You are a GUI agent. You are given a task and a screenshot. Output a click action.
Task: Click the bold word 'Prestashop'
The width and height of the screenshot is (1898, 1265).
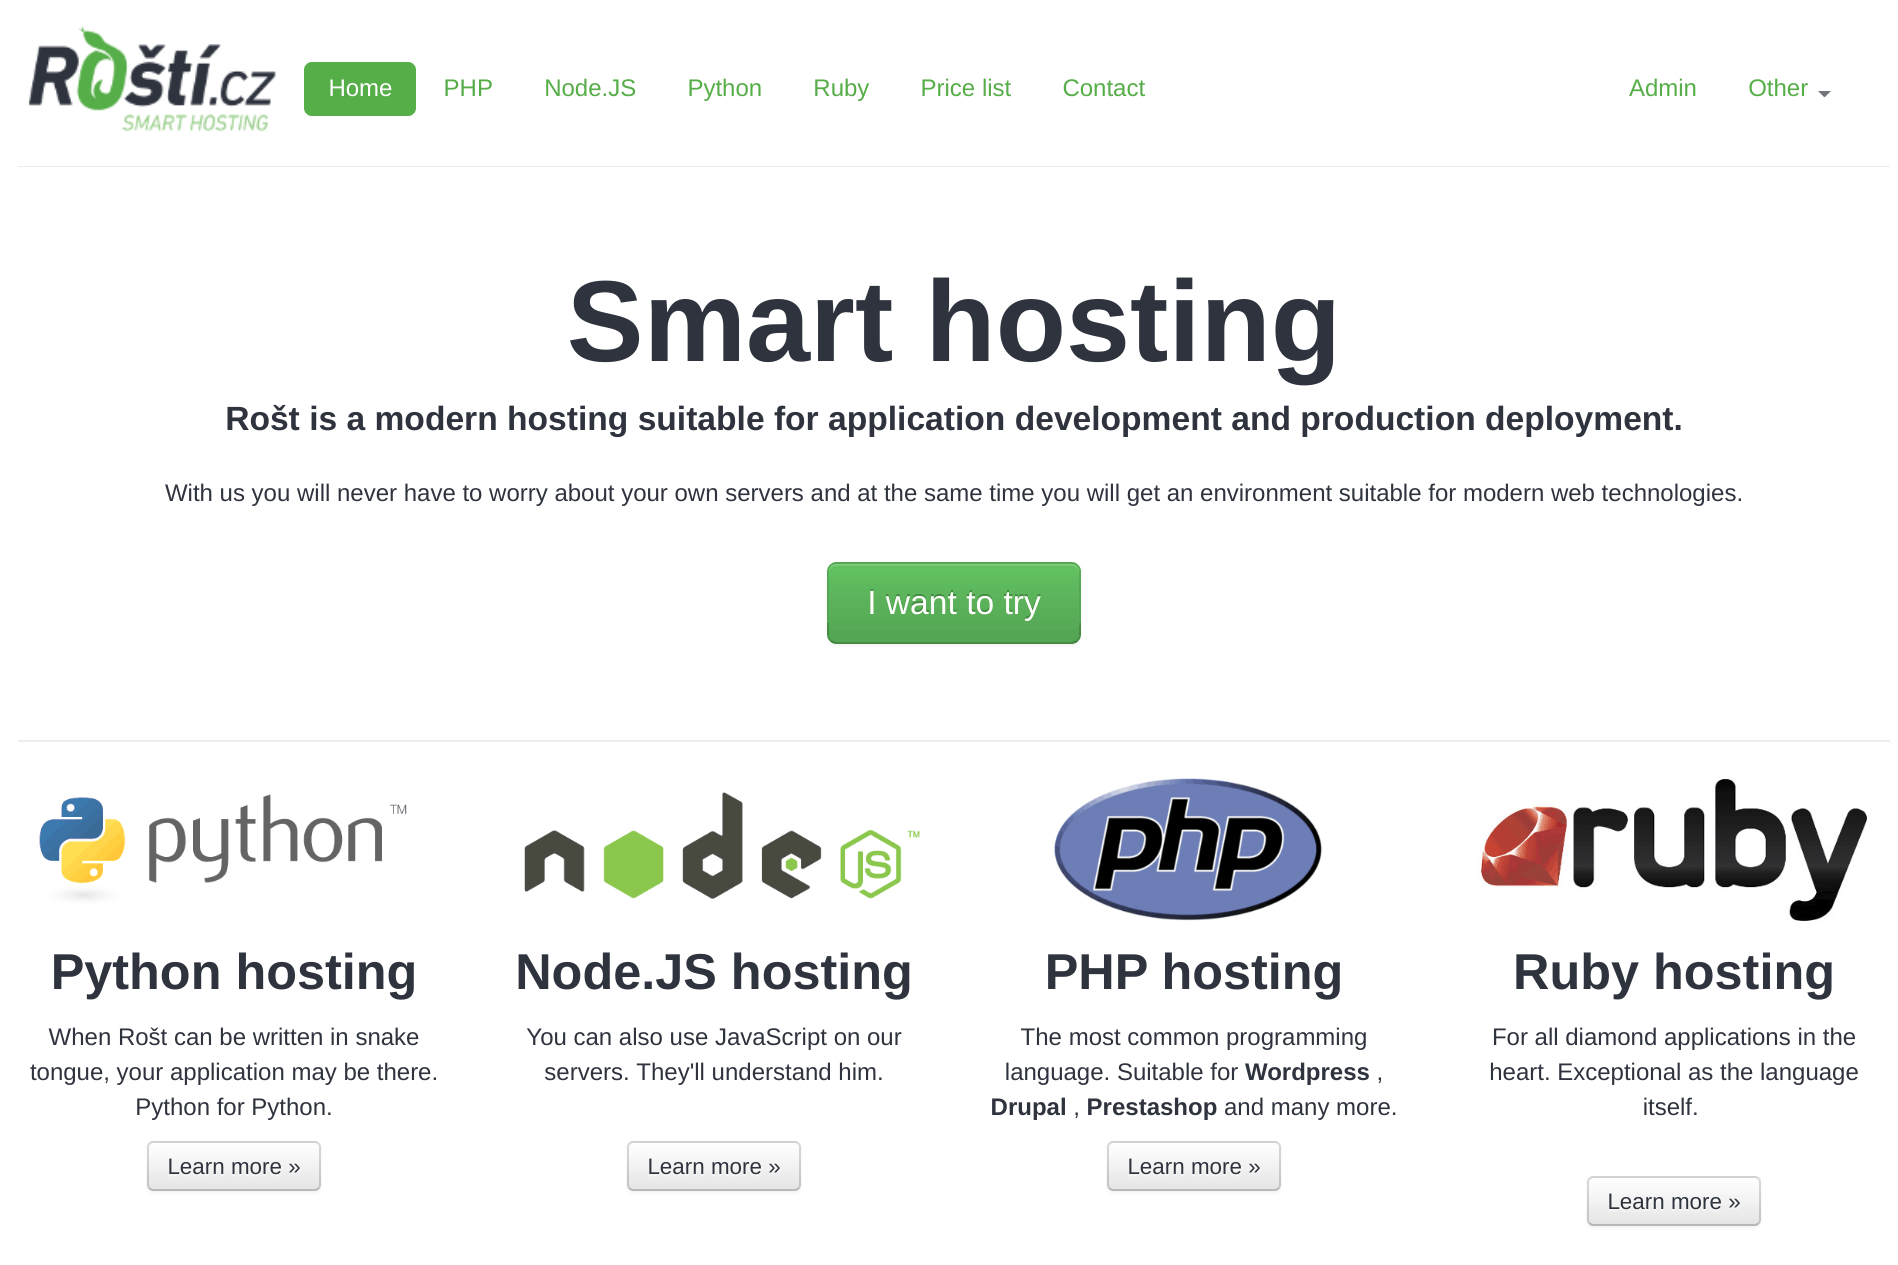click(1152, 1107)
